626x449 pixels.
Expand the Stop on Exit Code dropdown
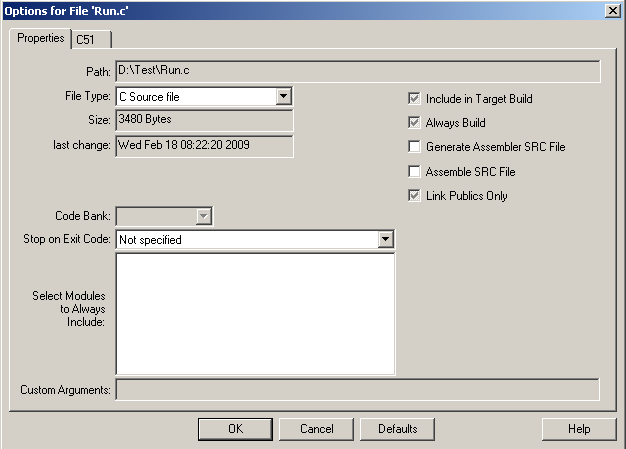(x=385, y=239)
